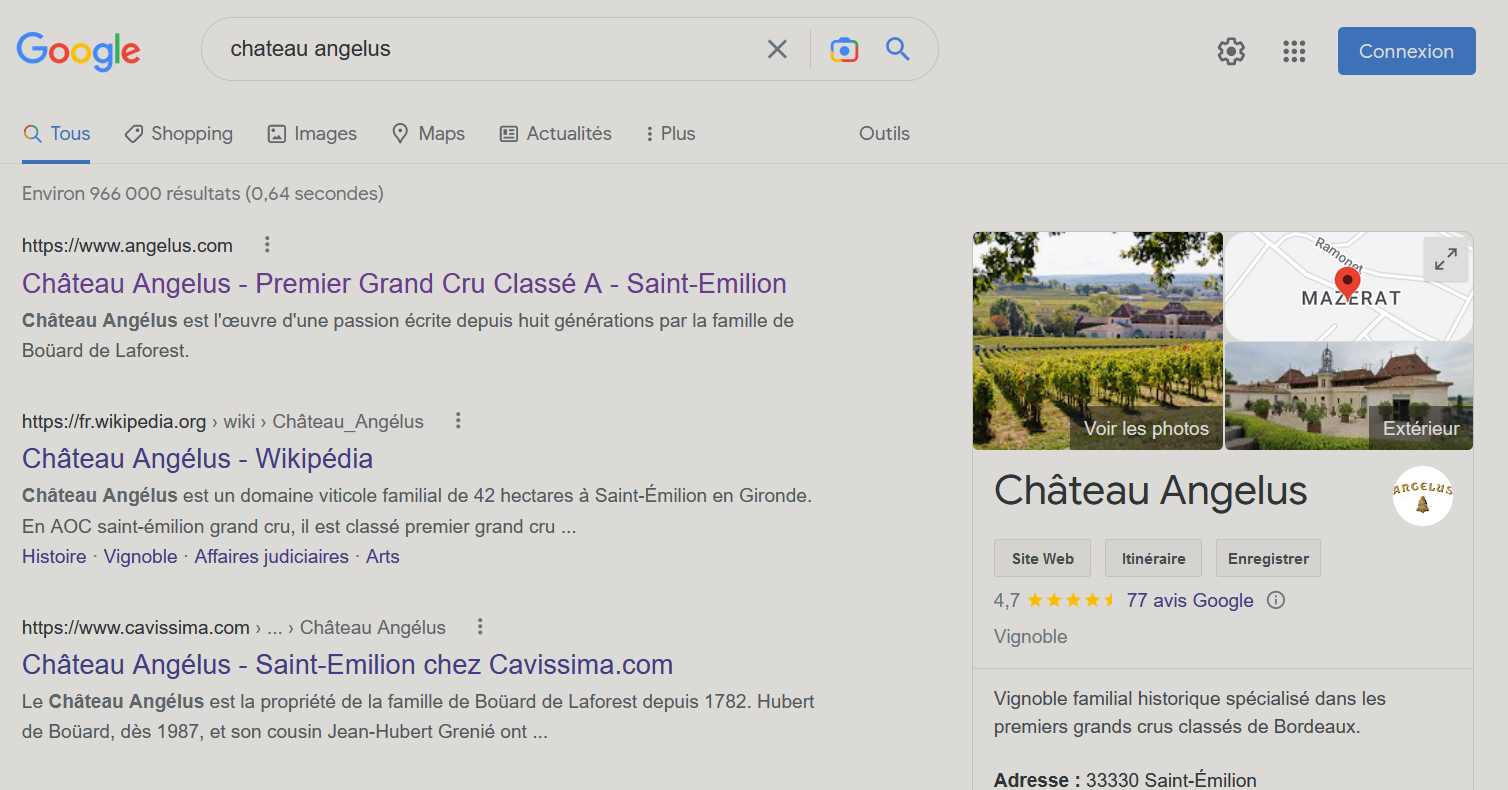Click the Itinéraire button
The width and height of the screenshot is (1508, 790).
[x=1153, y=558]
